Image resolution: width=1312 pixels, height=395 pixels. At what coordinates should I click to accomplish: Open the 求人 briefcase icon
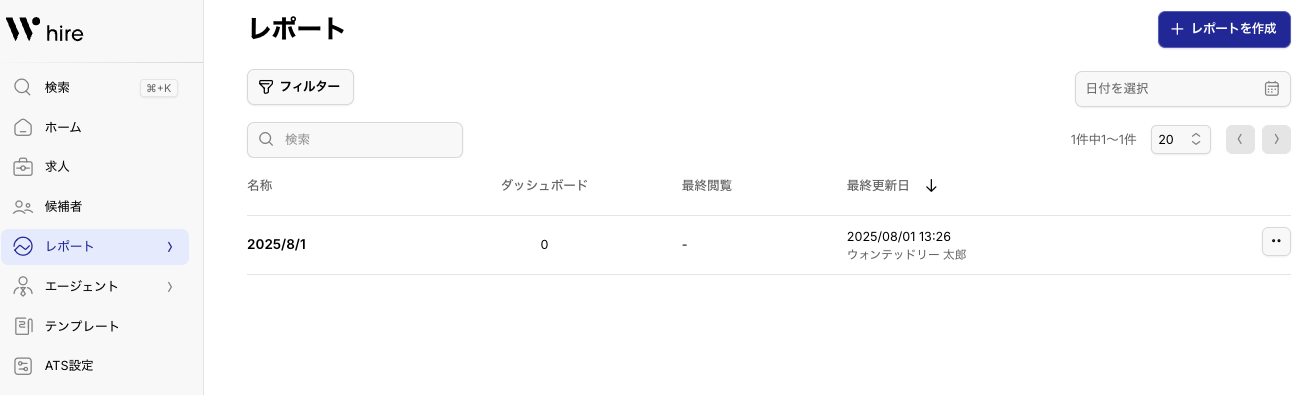click(x=23, y=167)
